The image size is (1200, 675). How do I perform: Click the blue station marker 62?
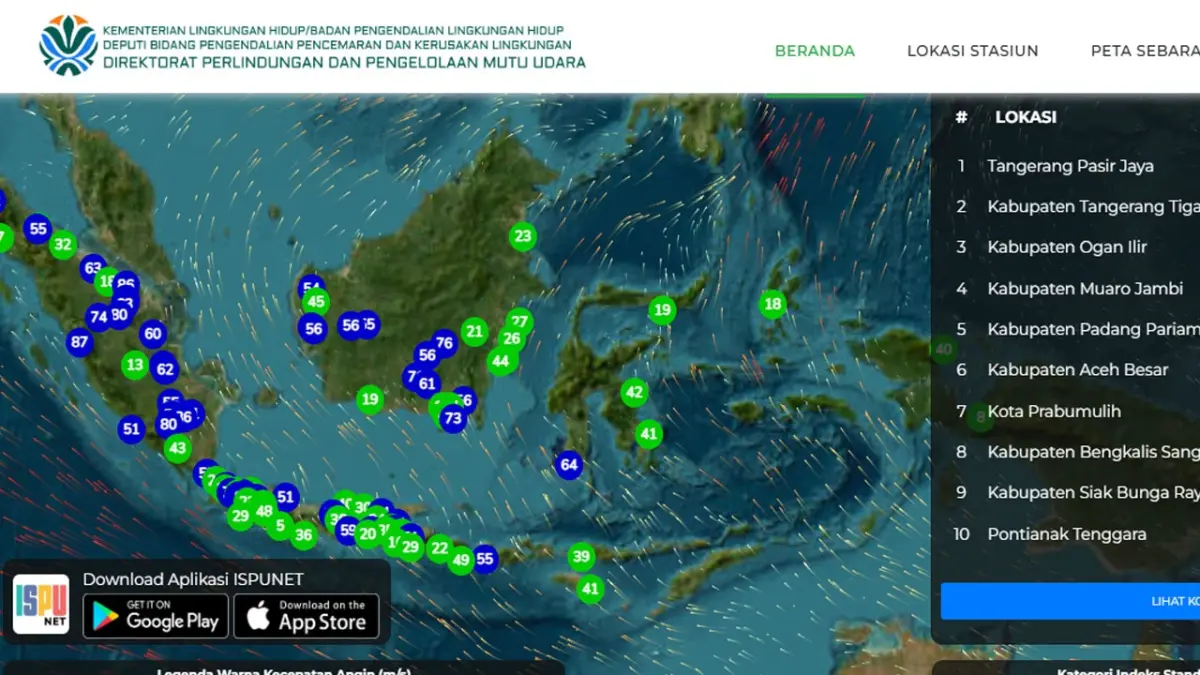165,369
